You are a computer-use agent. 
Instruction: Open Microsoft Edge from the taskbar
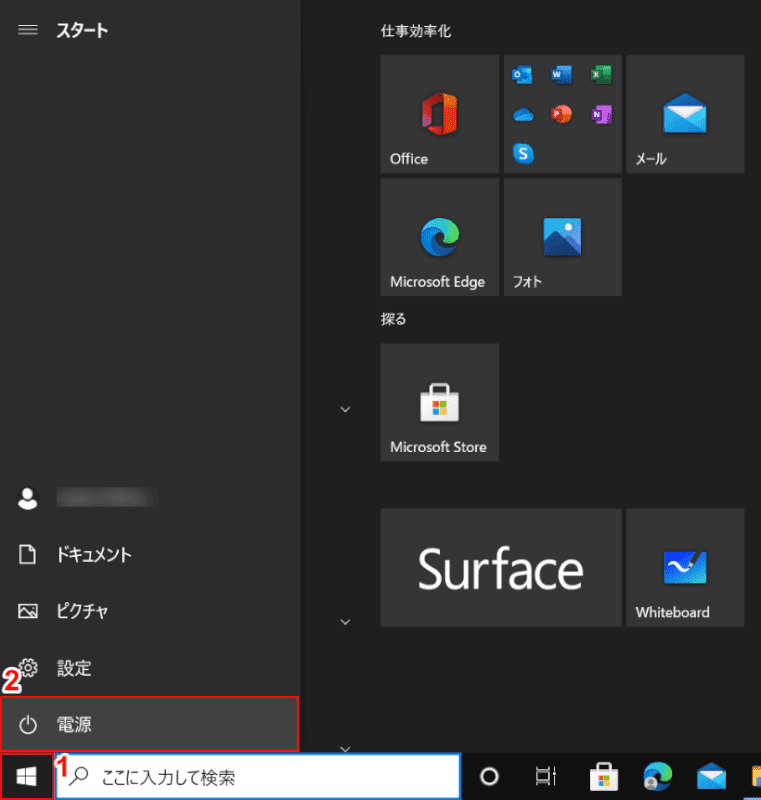click(x=657, y=777)
